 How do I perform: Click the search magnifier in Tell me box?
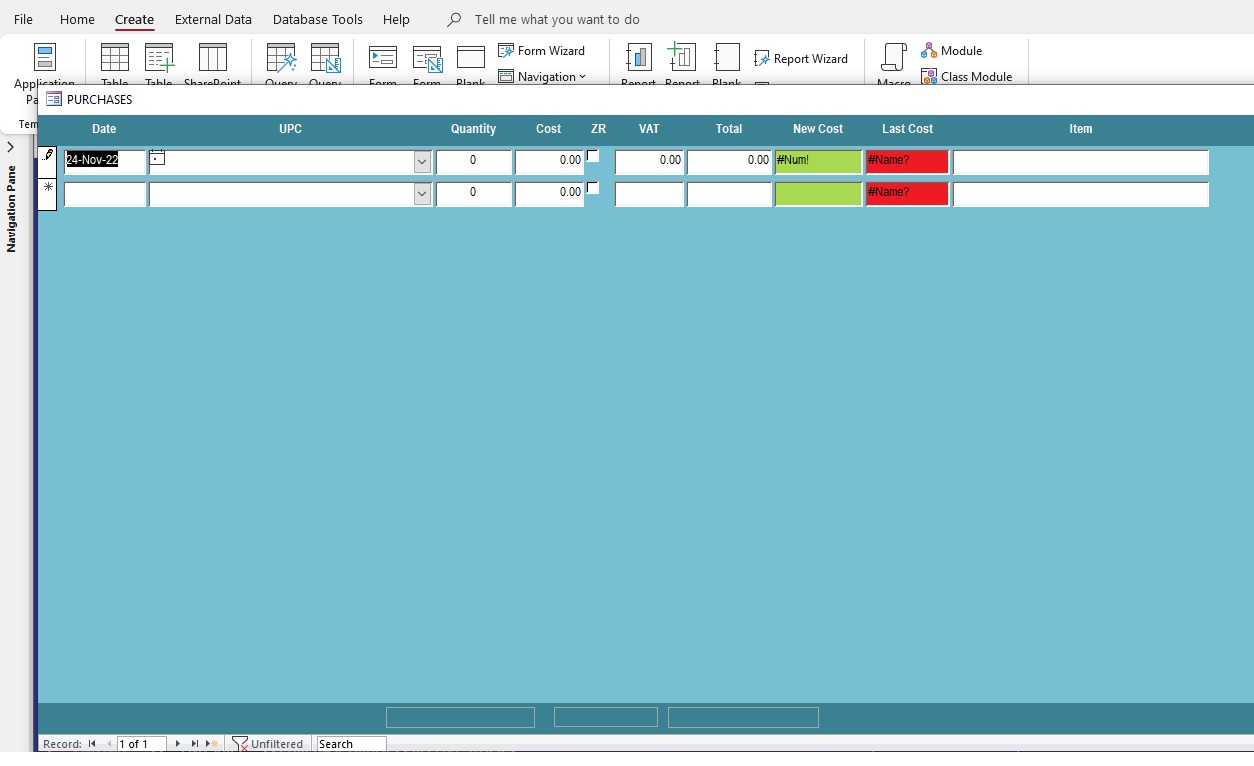click(x=454, y=19)
